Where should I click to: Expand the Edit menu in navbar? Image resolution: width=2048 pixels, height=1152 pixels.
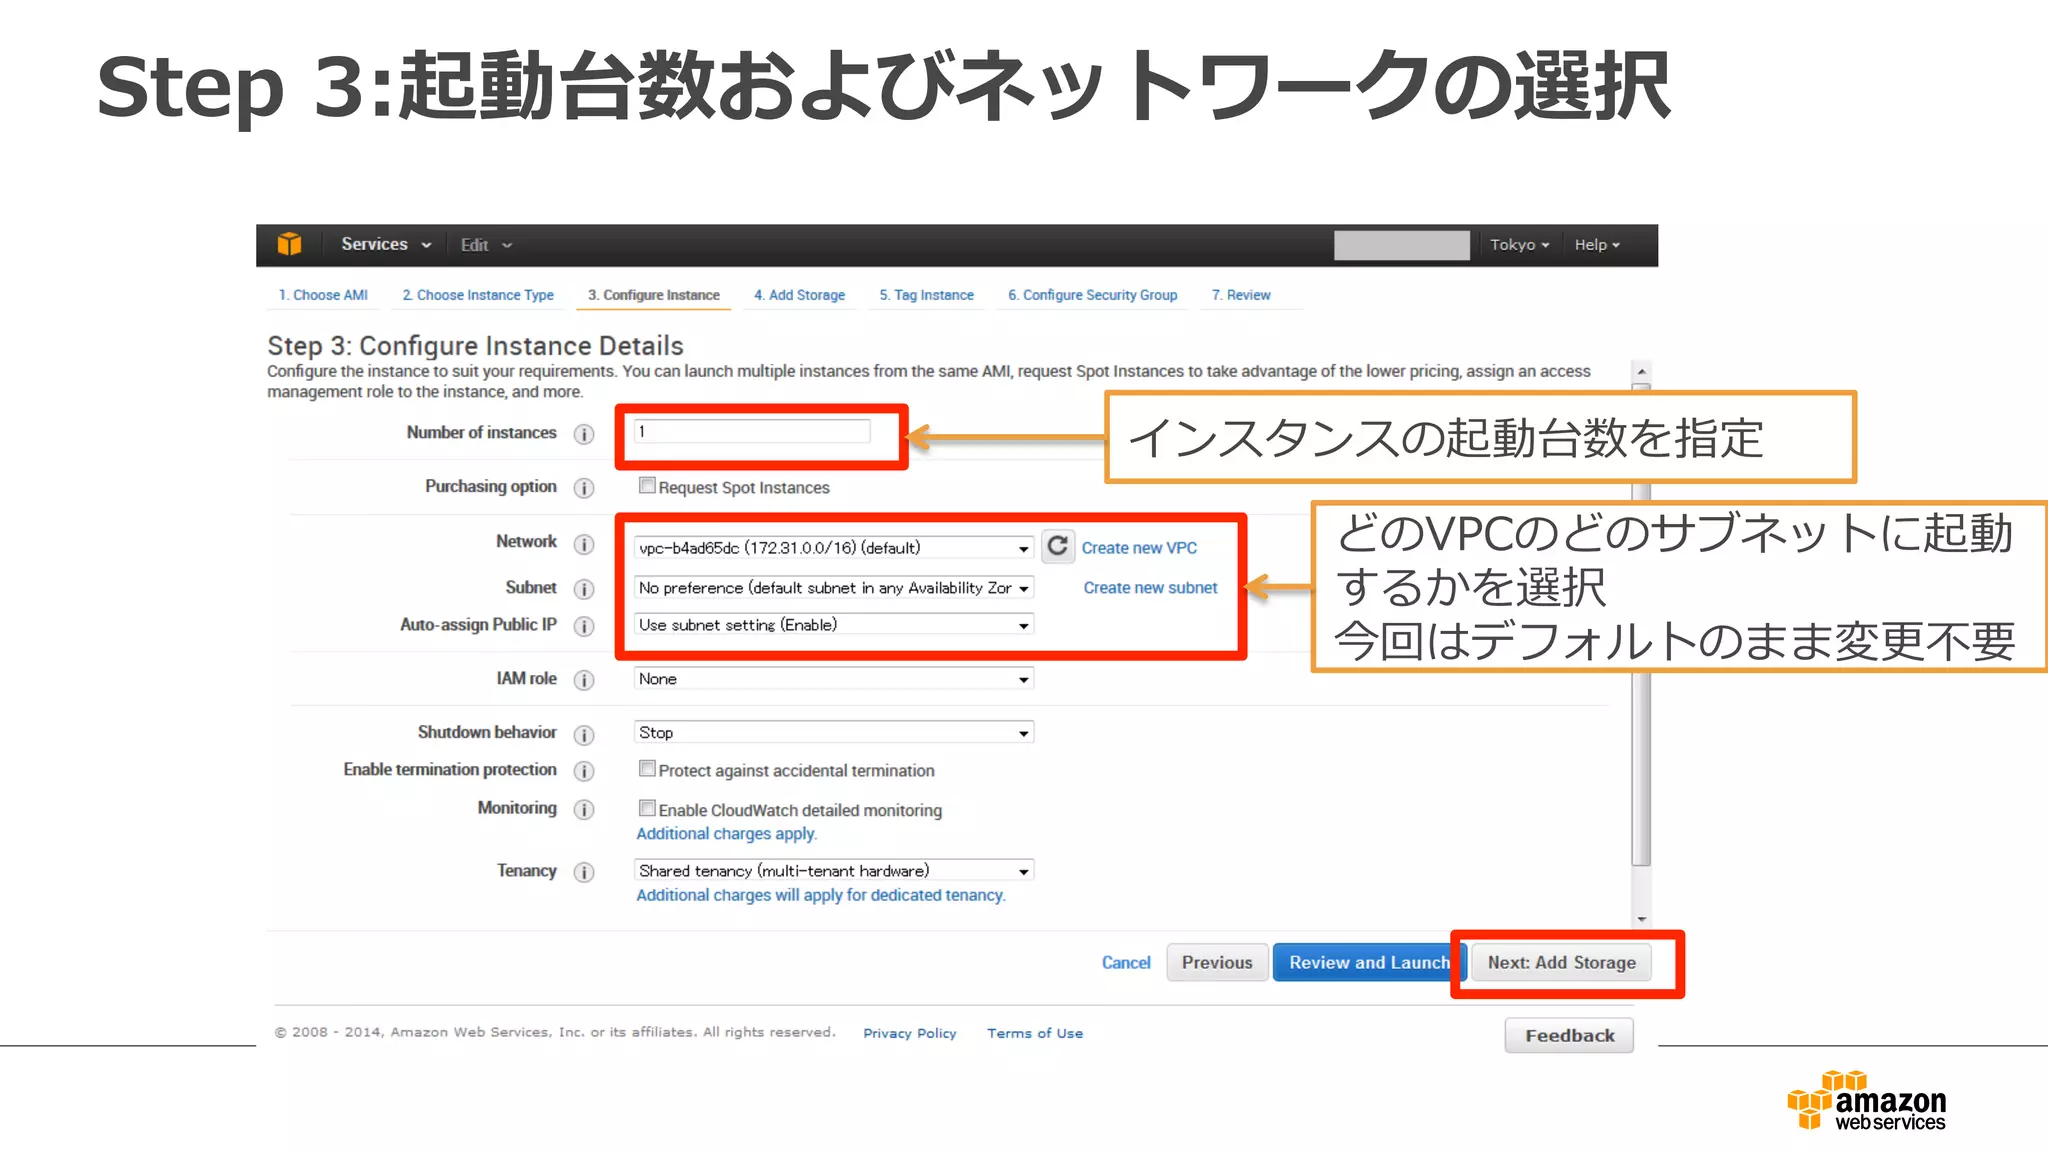point(486,245)
